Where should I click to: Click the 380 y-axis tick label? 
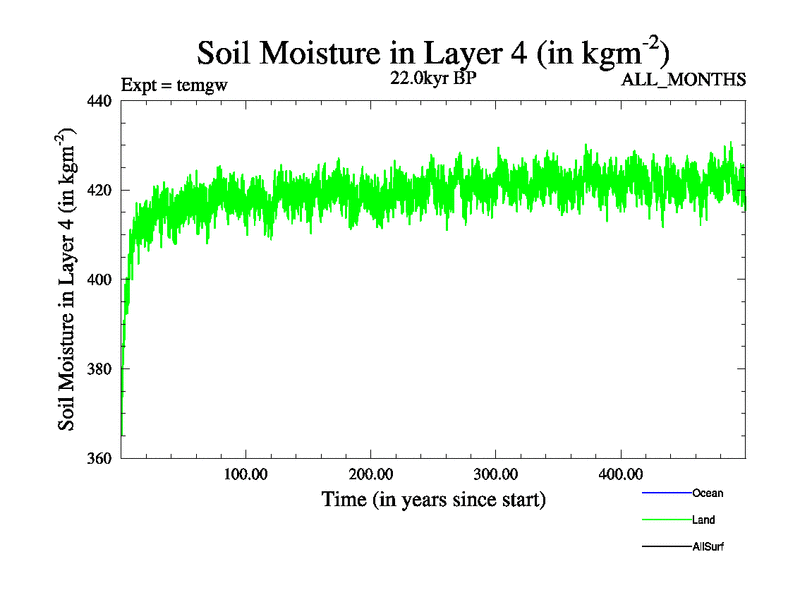(100, 369)
